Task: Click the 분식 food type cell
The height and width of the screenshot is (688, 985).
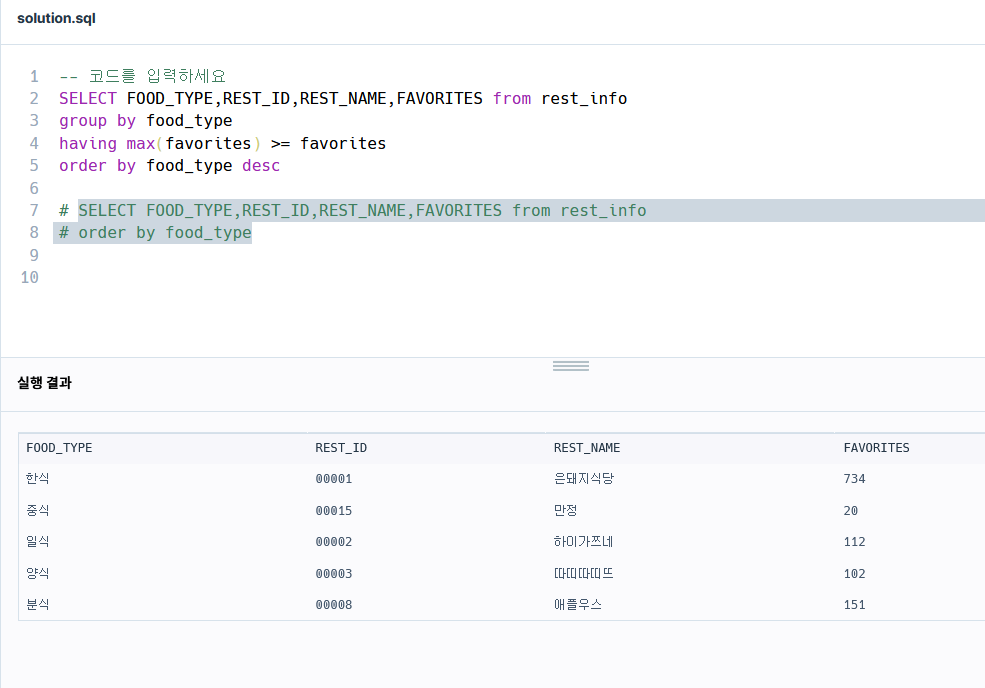Action: (x=38, y=604)
